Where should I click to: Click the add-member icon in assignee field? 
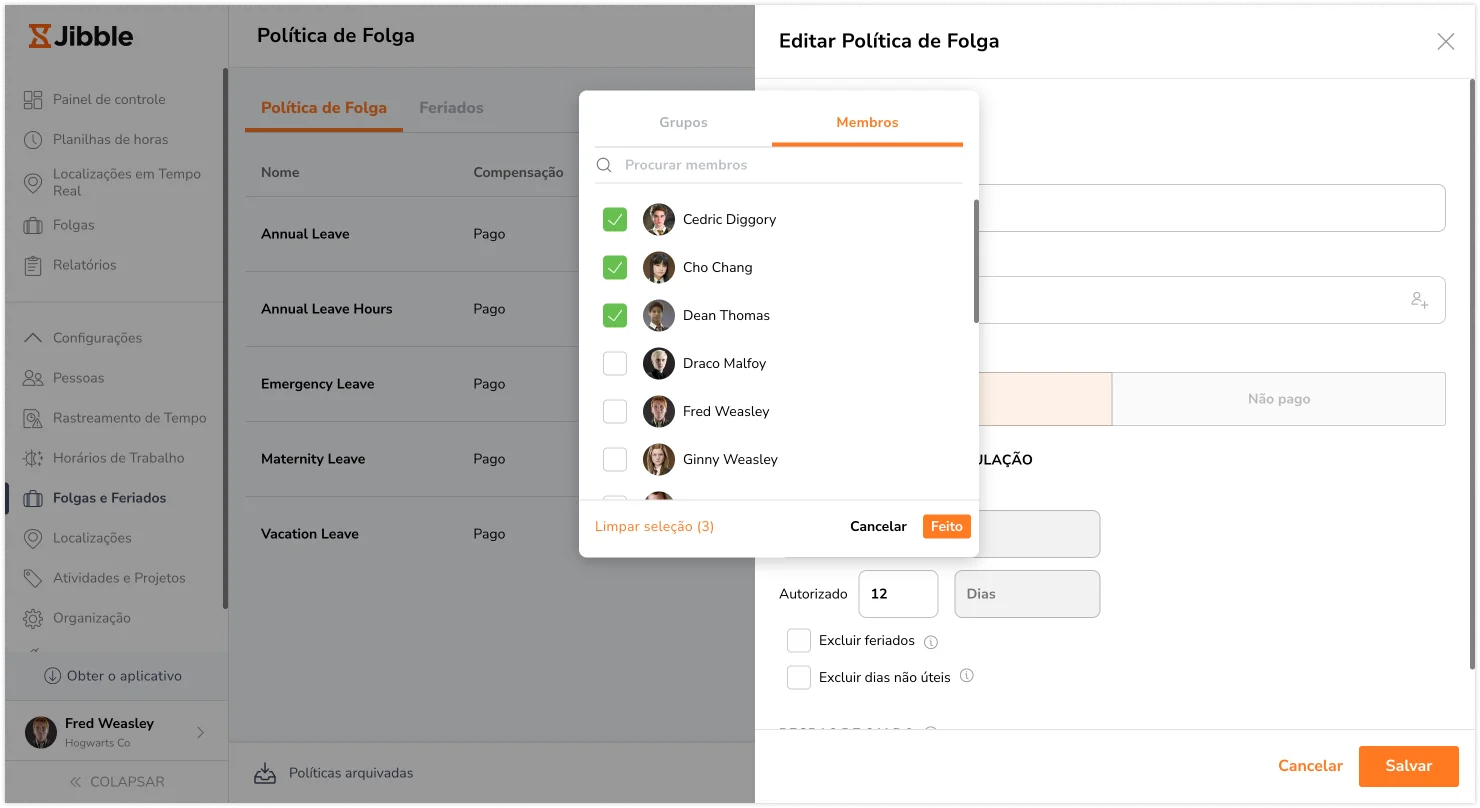(1419, 300)
